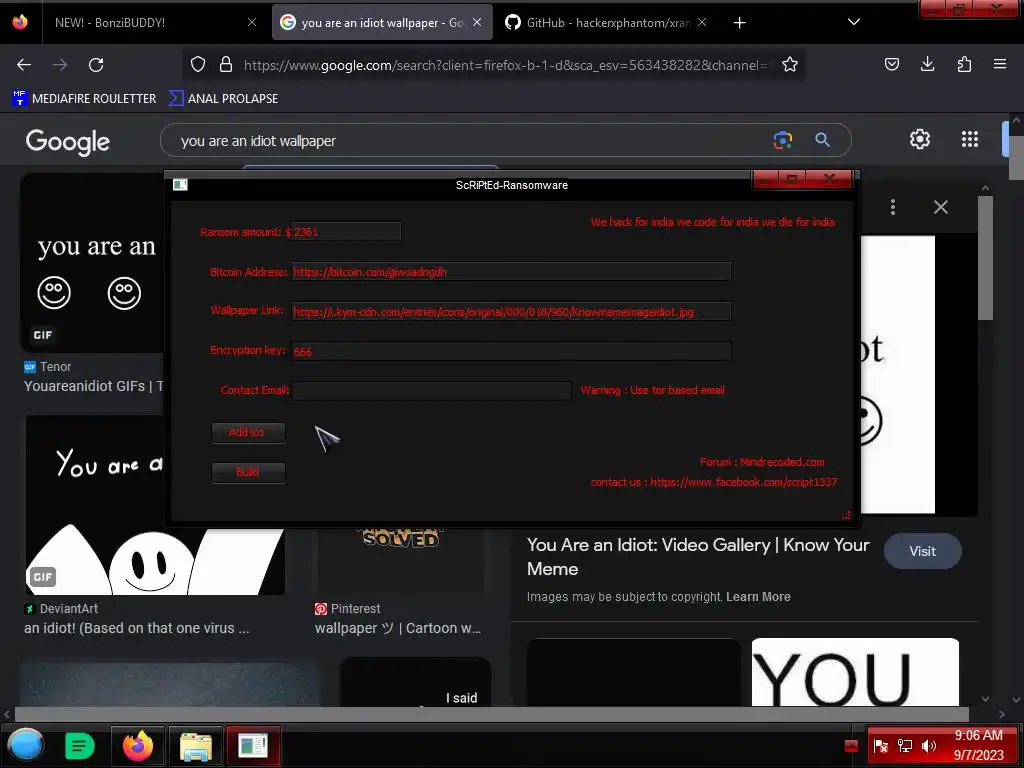The image size is (1024, 768).
Task: Open clock showing 9:06 AM
Action: [x=978, y=745]
